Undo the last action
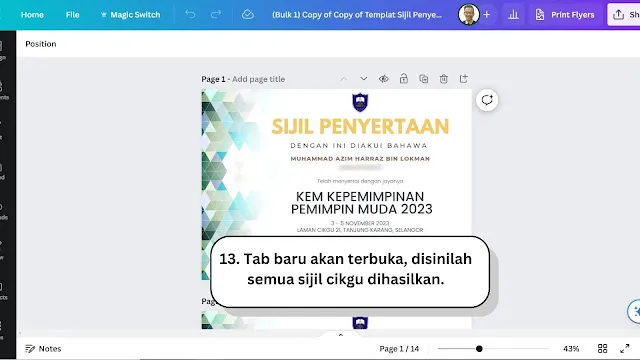Screen dimensions: 640x360 click(x=190, y=15)
